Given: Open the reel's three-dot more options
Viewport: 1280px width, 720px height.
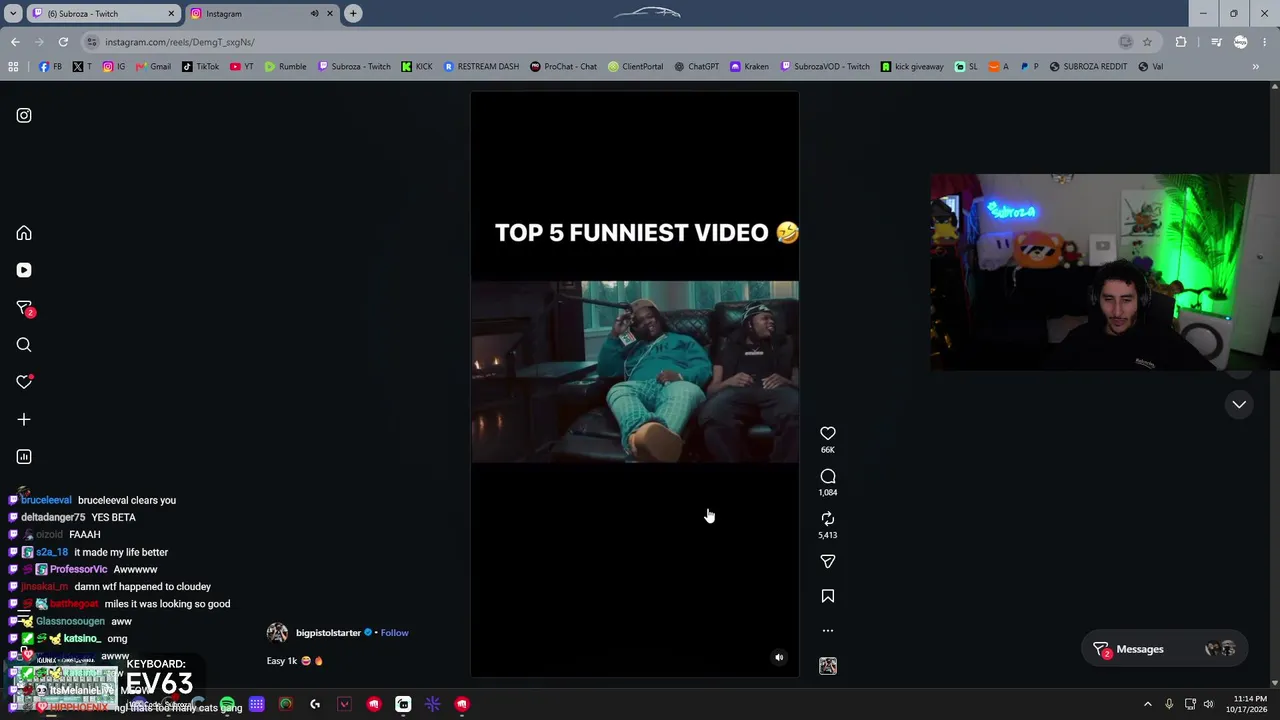Looking at the screenshot, I should click(x=828, y=631).
